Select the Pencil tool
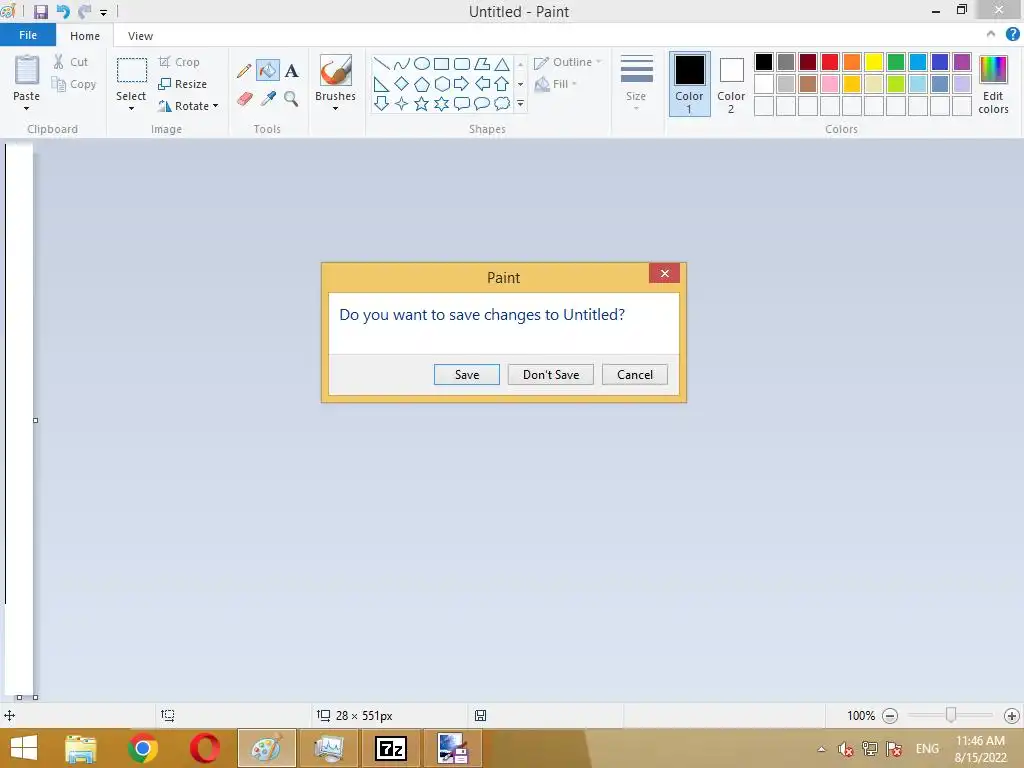Screen dimensions: 1024x768 click(244, 71)
